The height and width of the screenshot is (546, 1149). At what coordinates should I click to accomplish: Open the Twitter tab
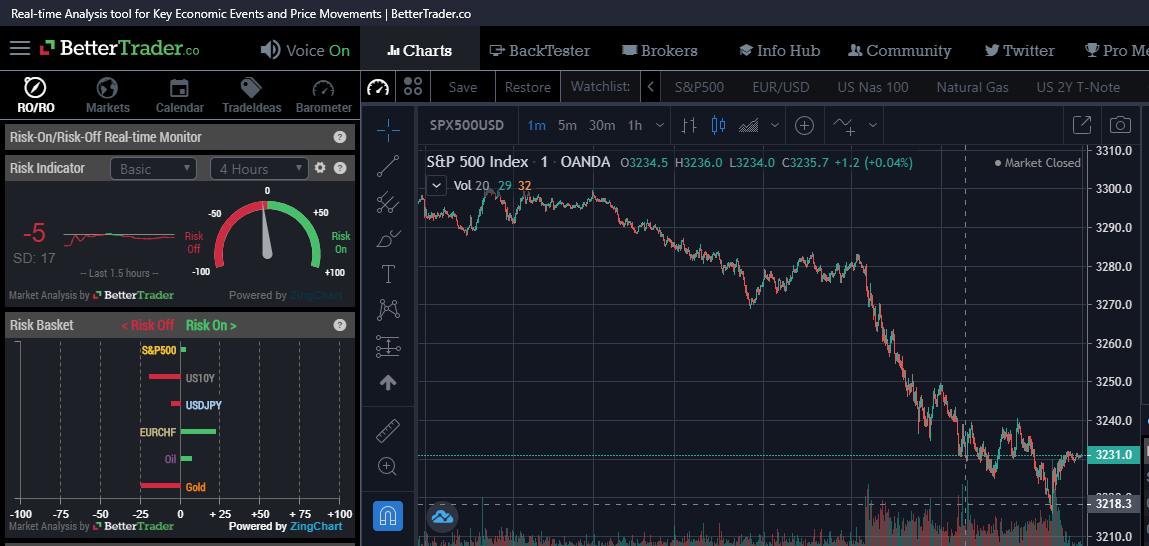point(1019,51)
